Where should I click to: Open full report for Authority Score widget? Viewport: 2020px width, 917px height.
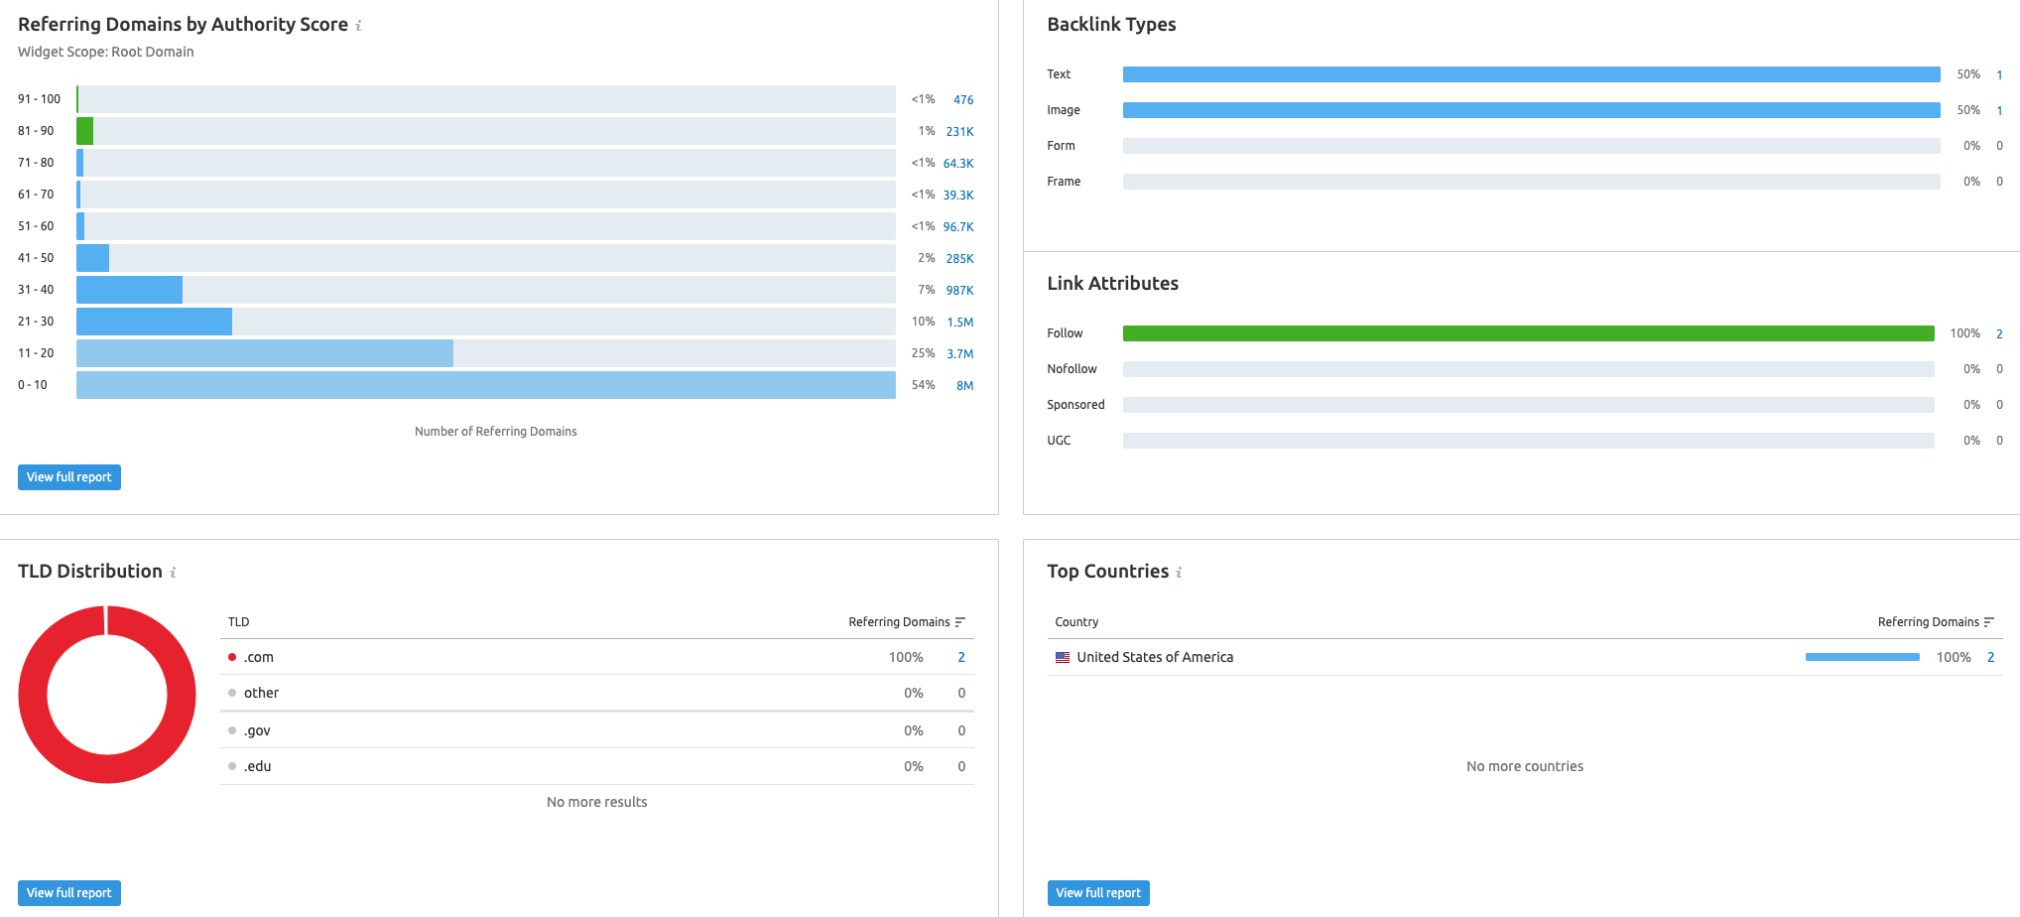[69, 477]
